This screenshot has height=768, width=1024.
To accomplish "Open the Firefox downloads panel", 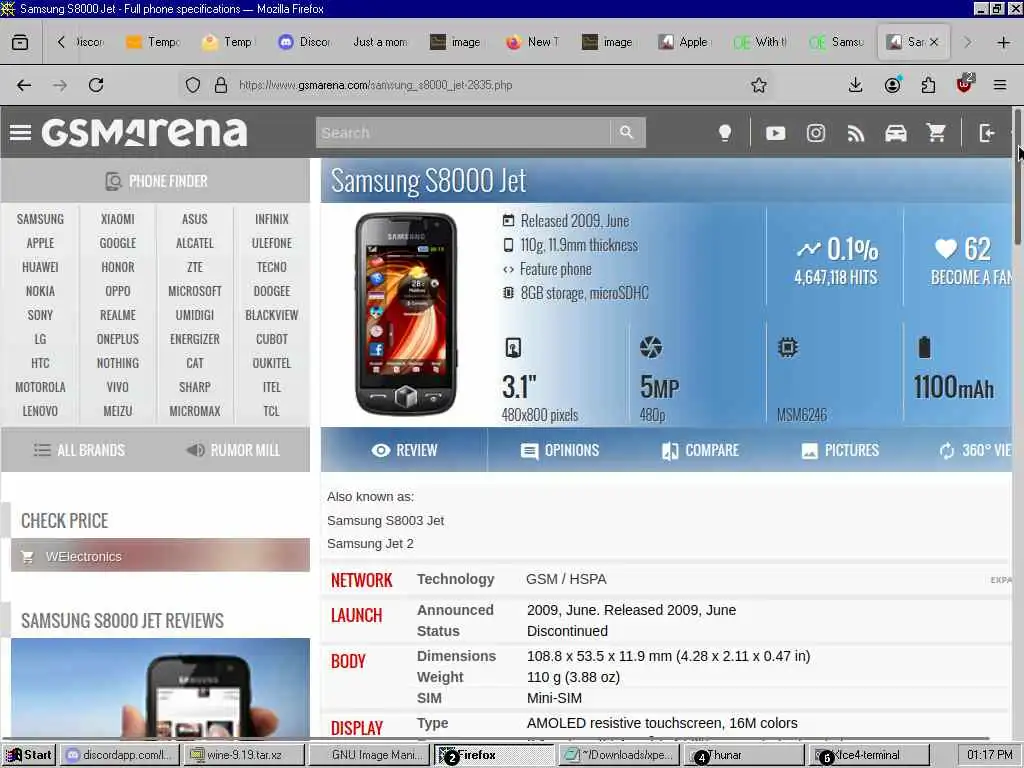I will click(x=856, y=85).
